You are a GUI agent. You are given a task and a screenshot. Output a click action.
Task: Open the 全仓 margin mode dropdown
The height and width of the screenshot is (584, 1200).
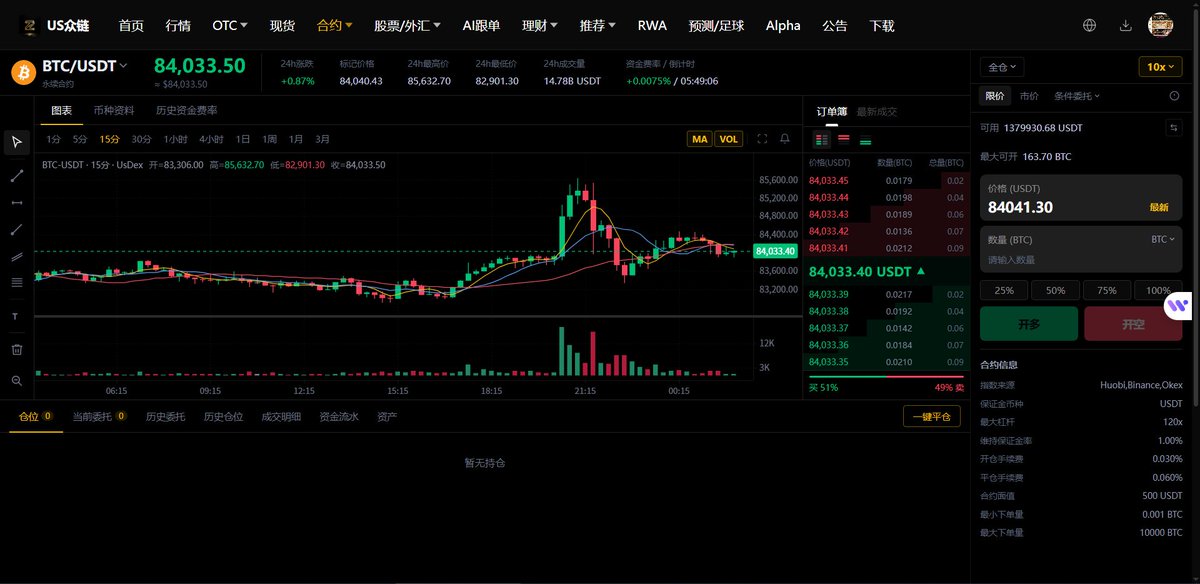(x=1002, y=67)
